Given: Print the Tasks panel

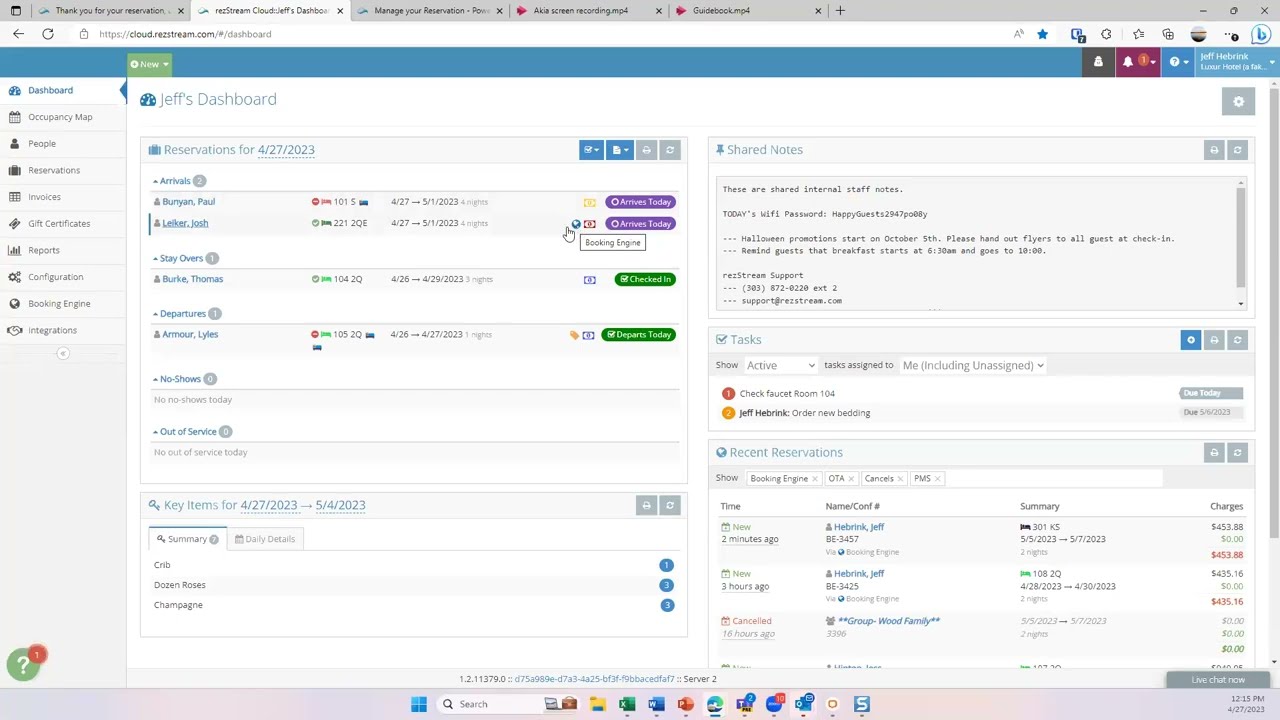Looking at the screenshot, I should point(1214,340).
